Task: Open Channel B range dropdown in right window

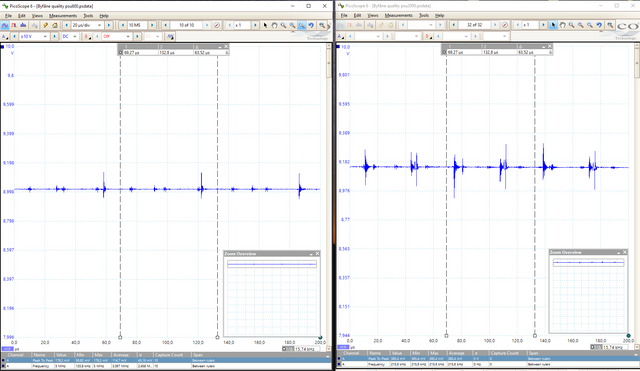Action: point(466,36)
